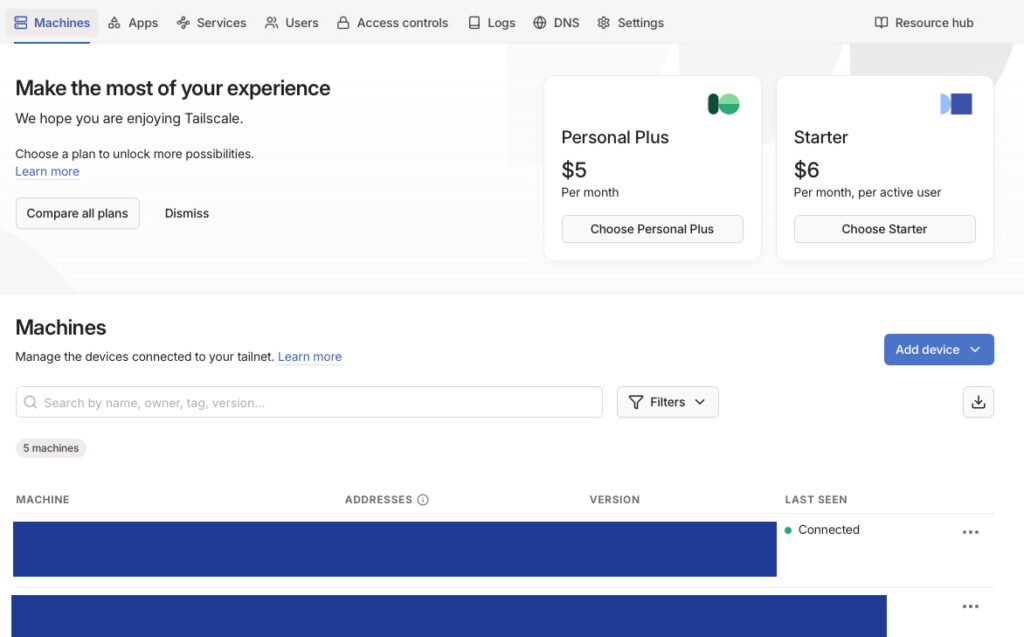This screenshot has width=1024, height=637.
Task: Click Compare all plans button
Action: (x=77, y=213)
